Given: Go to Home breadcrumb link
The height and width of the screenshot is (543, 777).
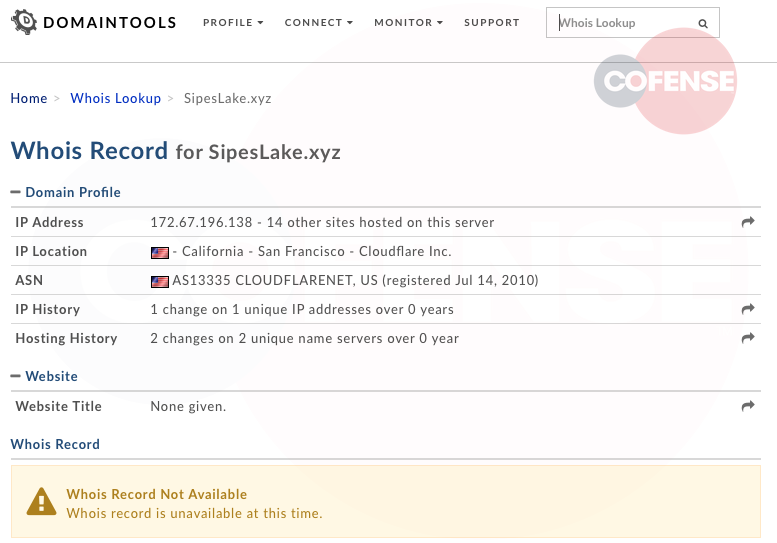Looking at the screenshot, I should (29, 98).
